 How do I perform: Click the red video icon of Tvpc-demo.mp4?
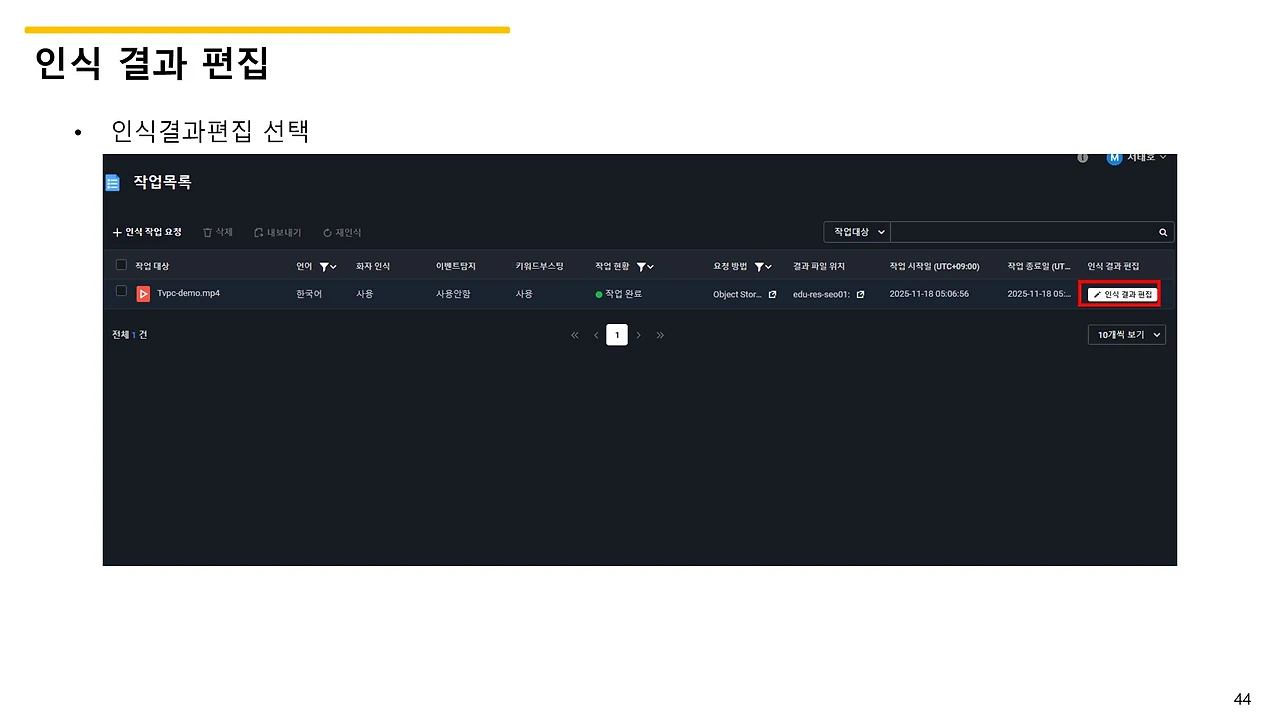(144, 294)
